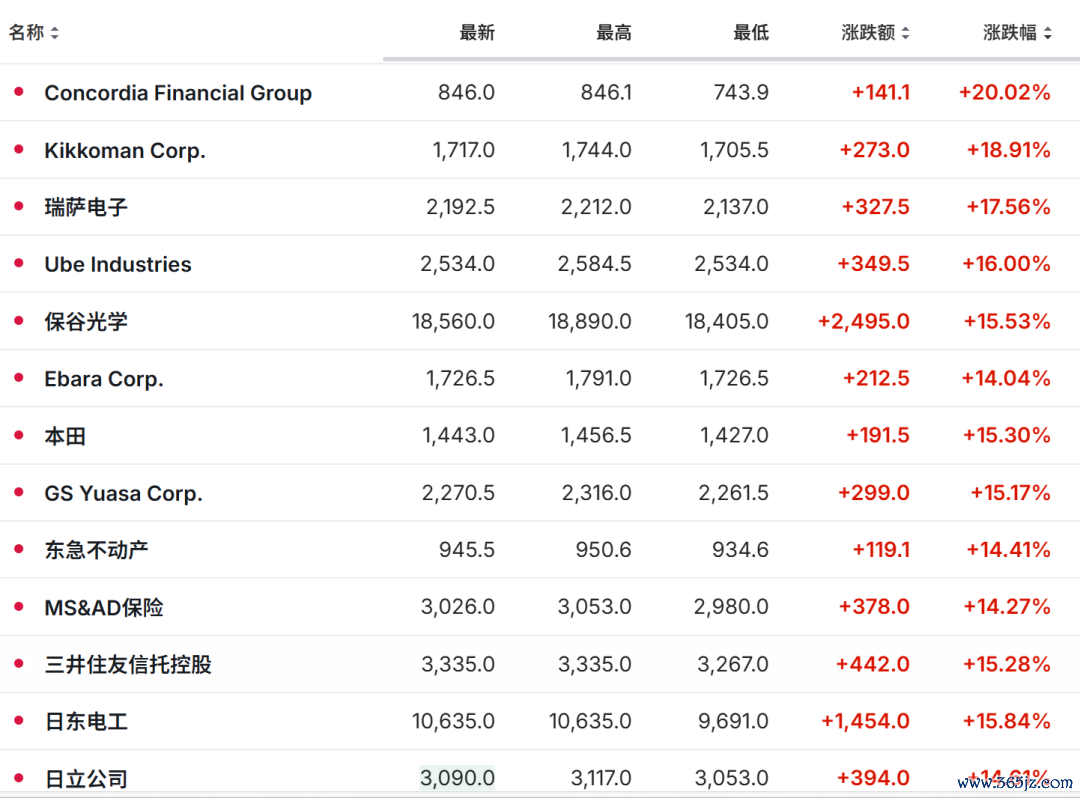
Task: Open the Ebara Corp. stock link
Action: click(x=104, y=379)
